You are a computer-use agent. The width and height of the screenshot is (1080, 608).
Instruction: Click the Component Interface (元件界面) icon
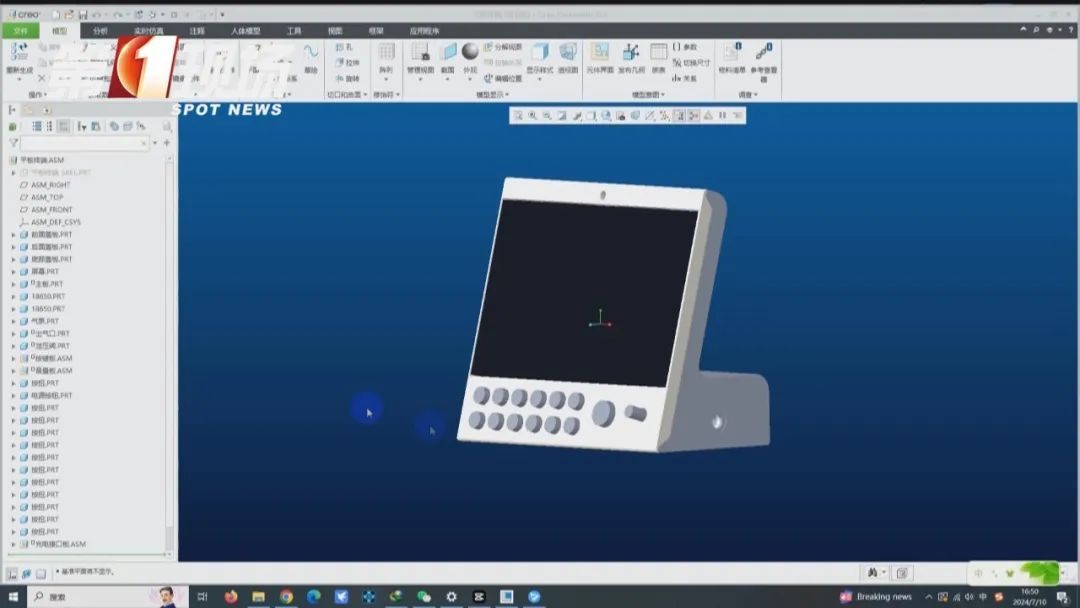tap(600, 56)
